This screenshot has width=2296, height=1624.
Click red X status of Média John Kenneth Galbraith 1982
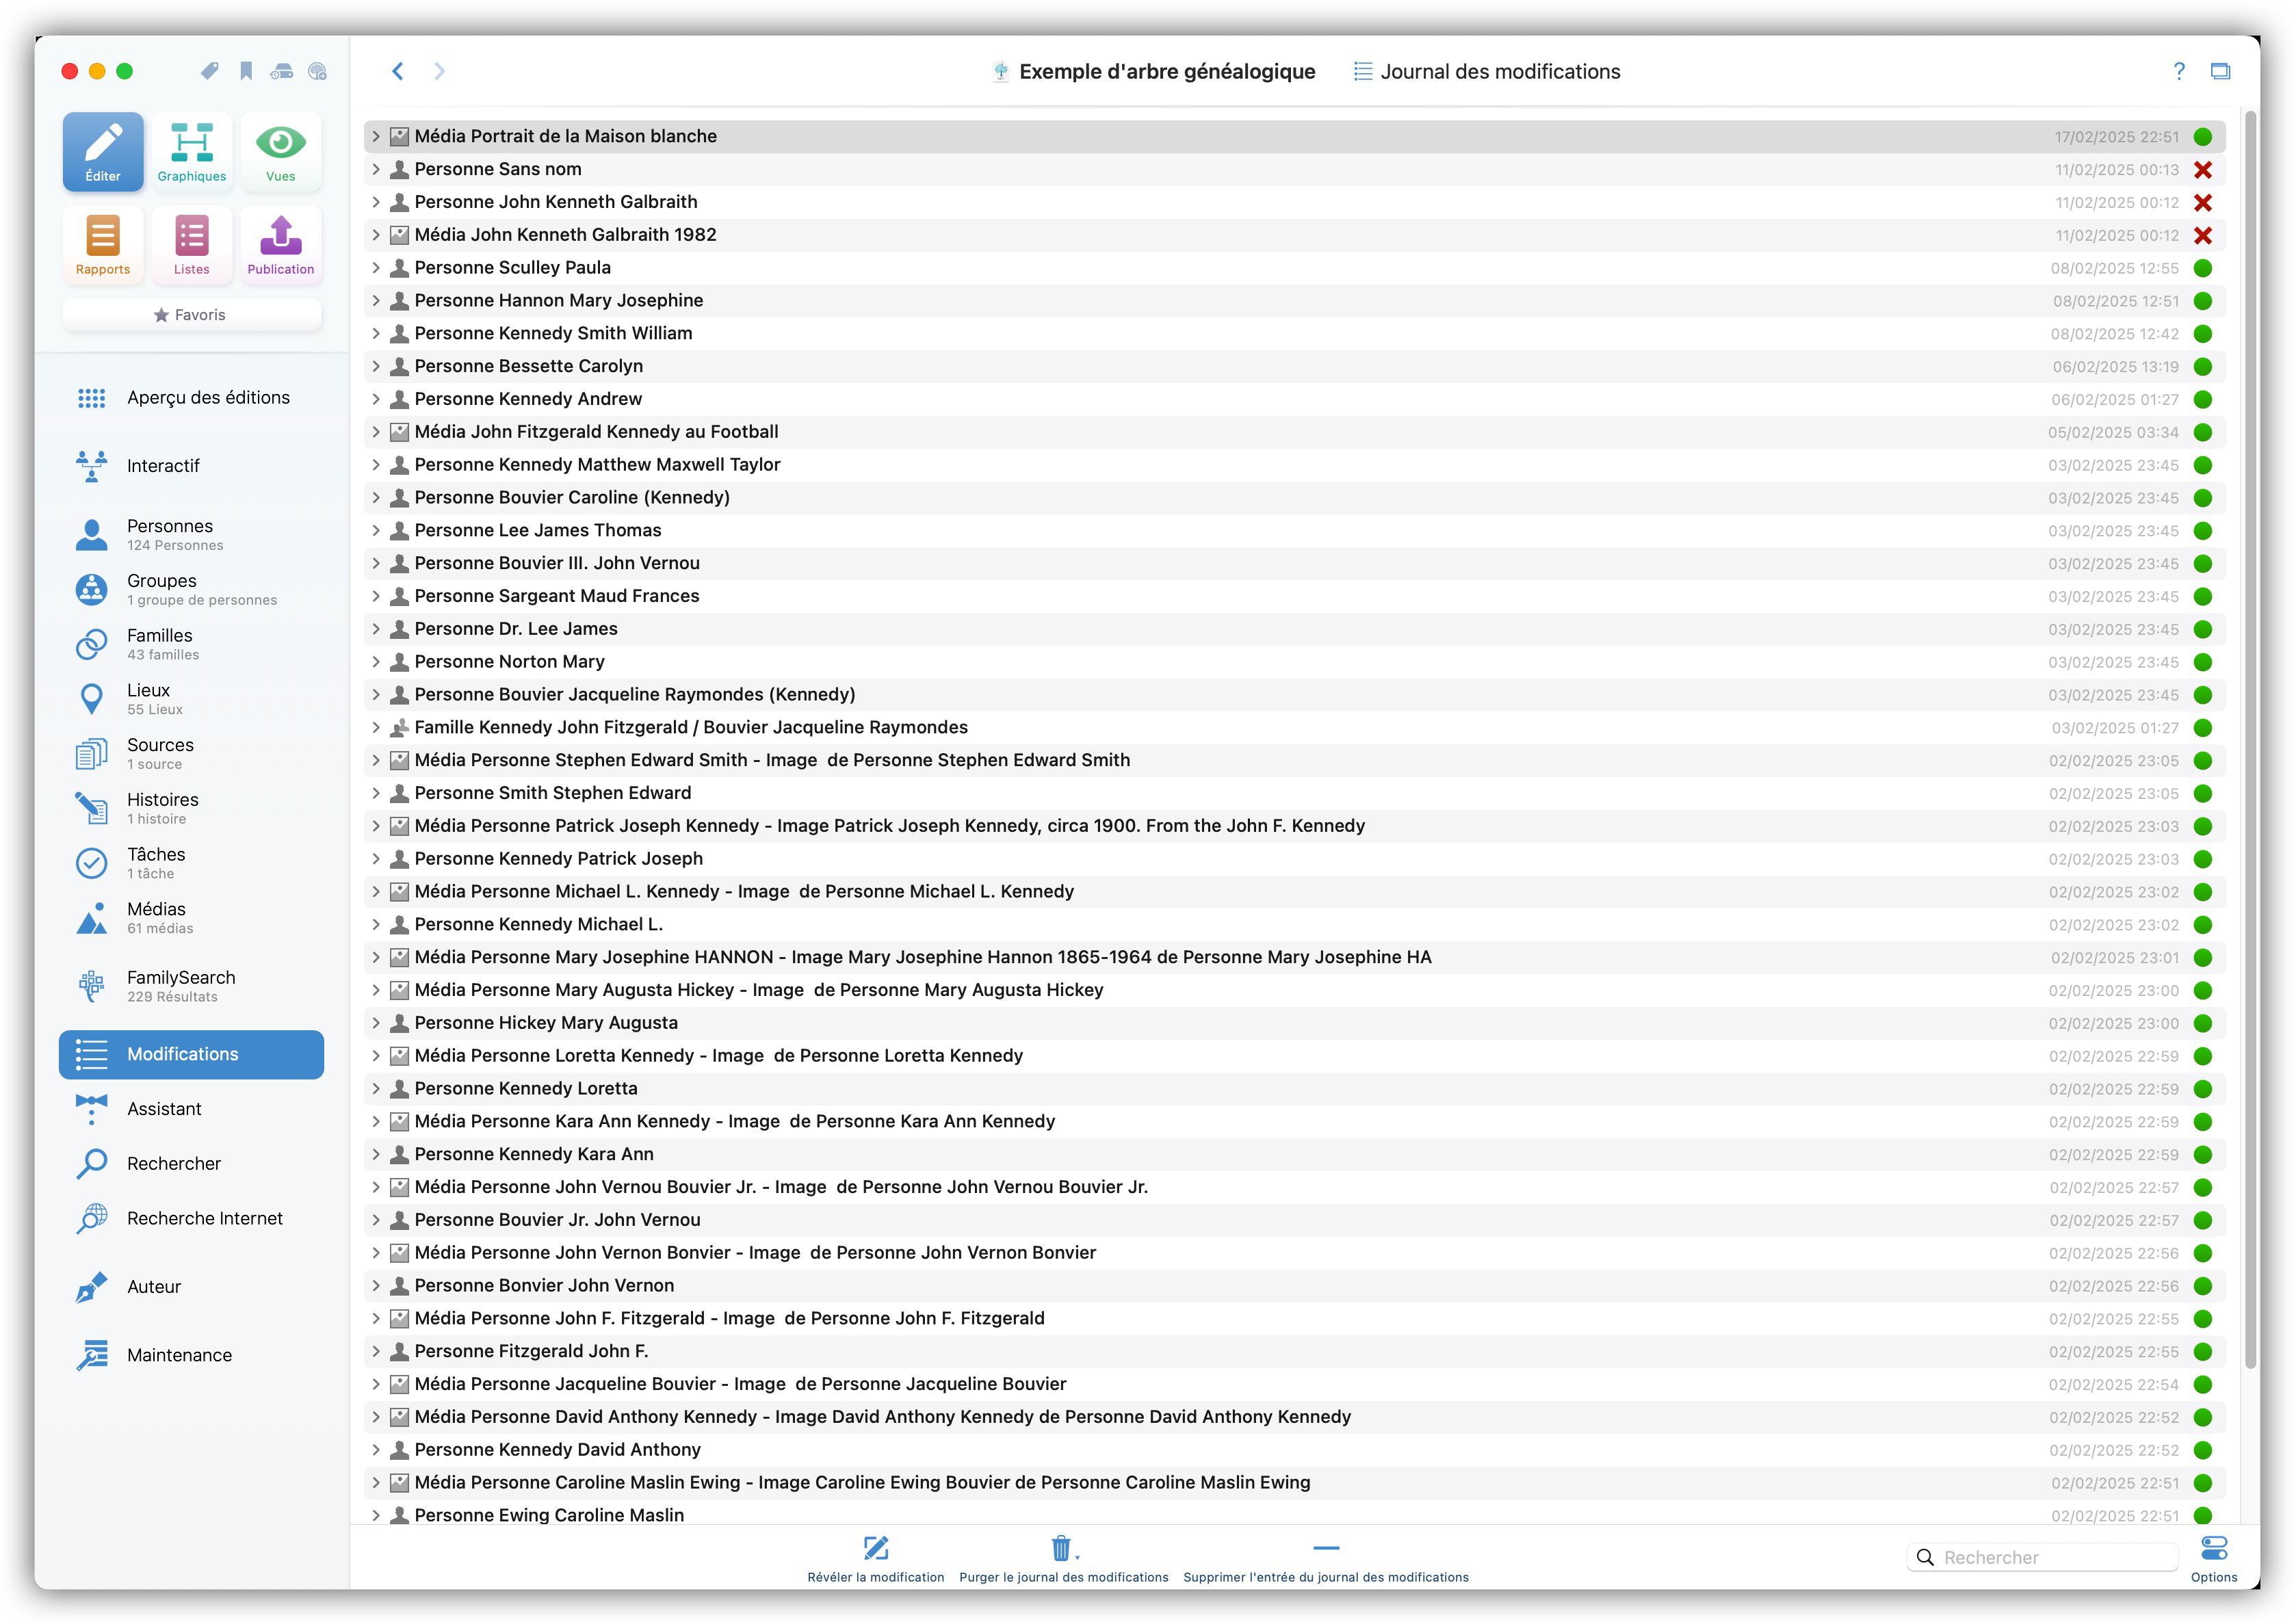[x=2202, y=236]
